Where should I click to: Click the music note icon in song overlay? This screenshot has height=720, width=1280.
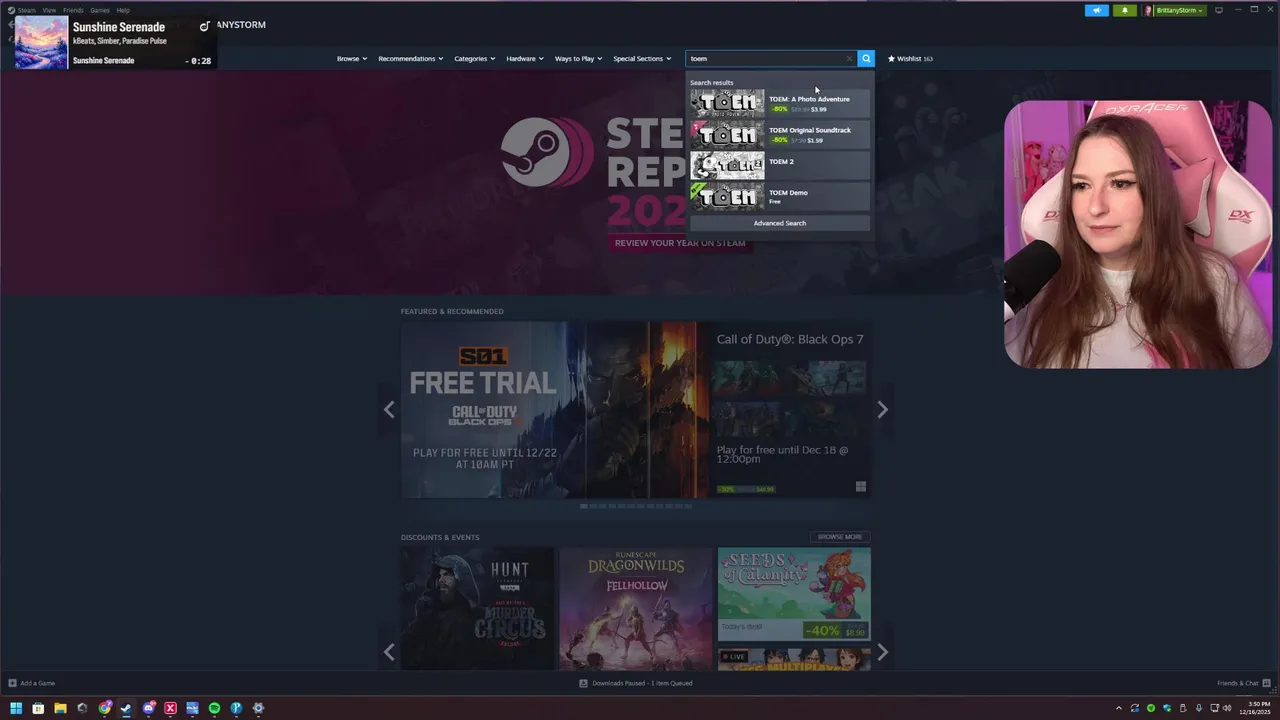pos(205,26)
